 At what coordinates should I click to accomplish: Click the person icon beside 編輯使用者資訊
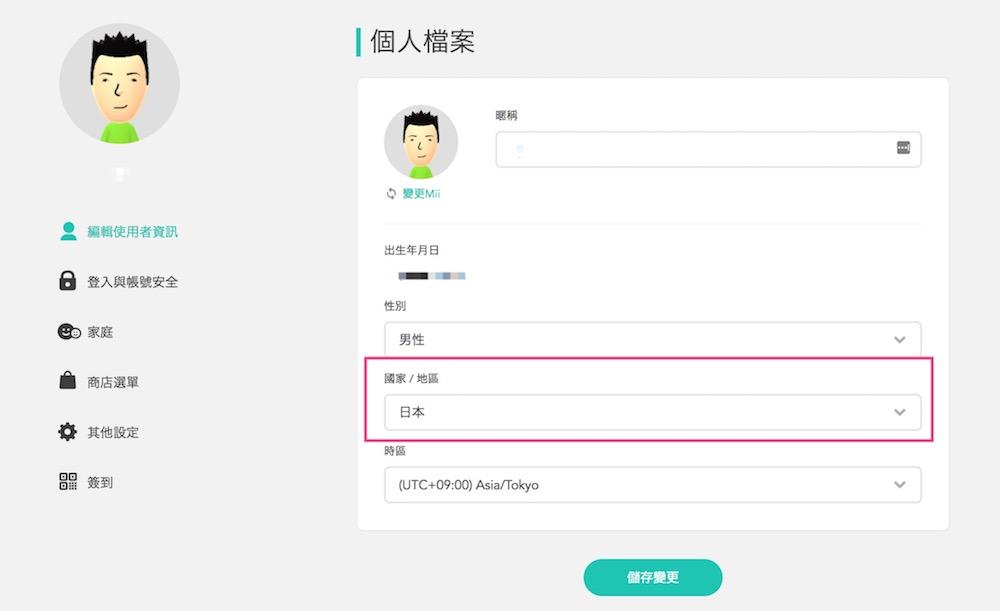(x=68, y=231)
